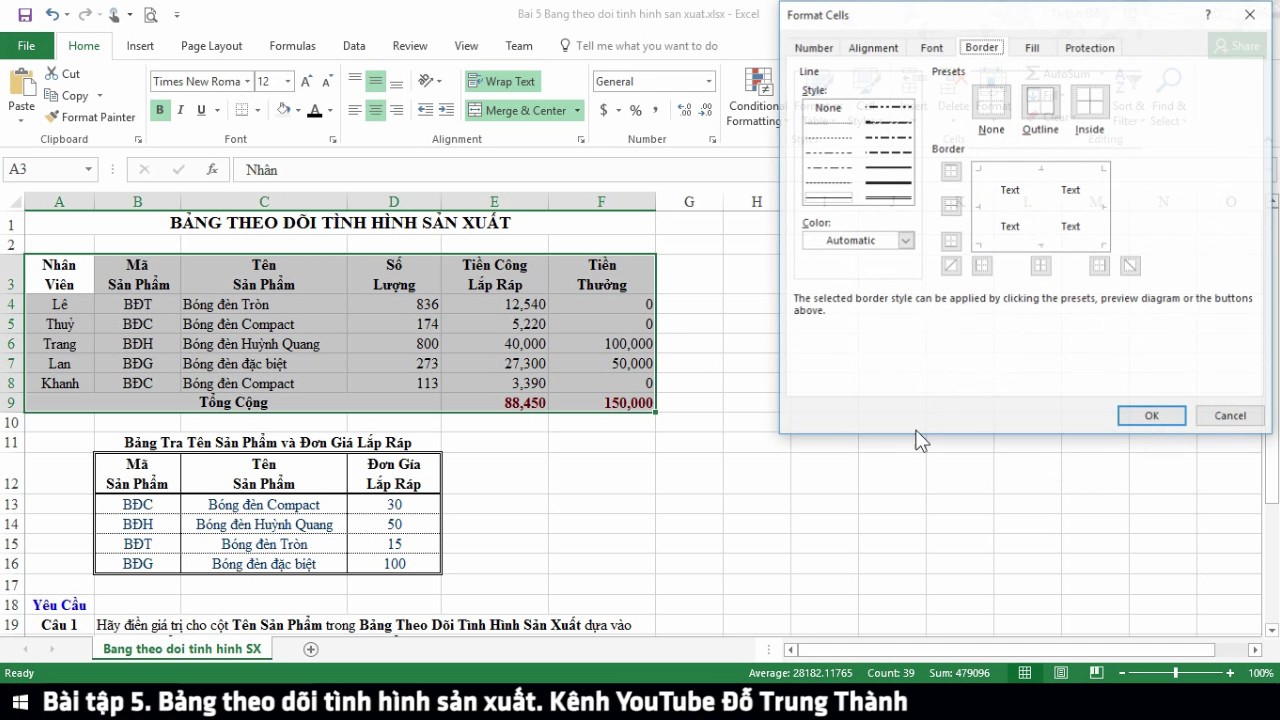Align text to the left
Screen dimensions: 1280x720
pyautogui.click(x=355, y=110)
